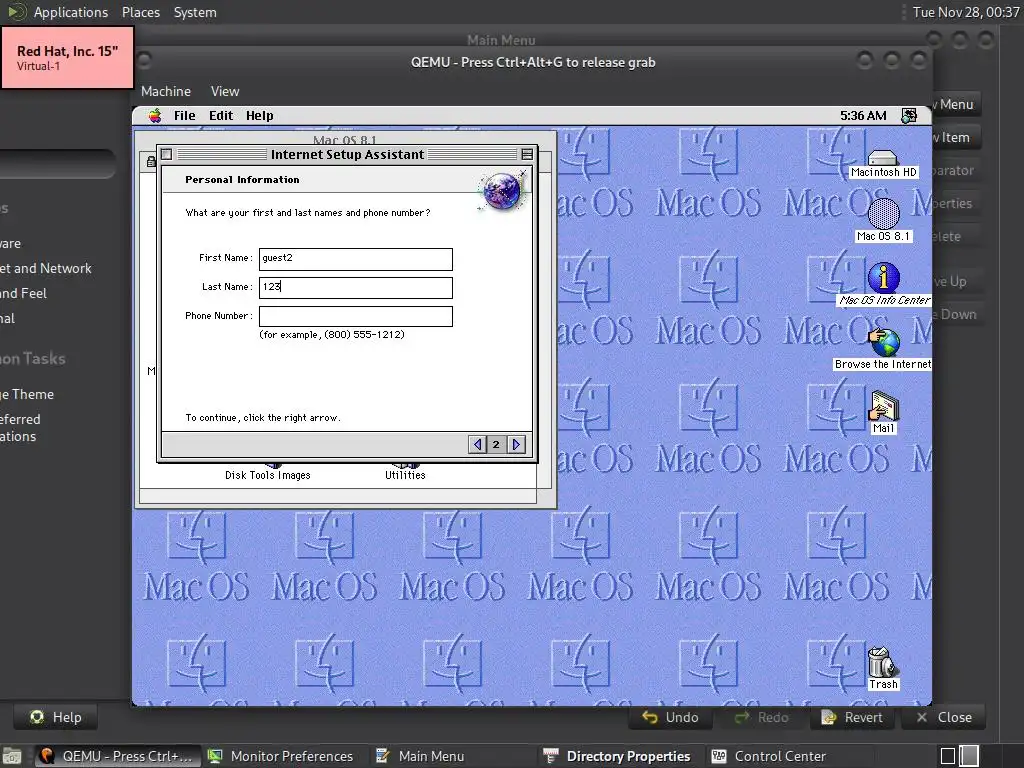
Task: Open the Mac OS Info Center icon
Action: tap(884, 284)
